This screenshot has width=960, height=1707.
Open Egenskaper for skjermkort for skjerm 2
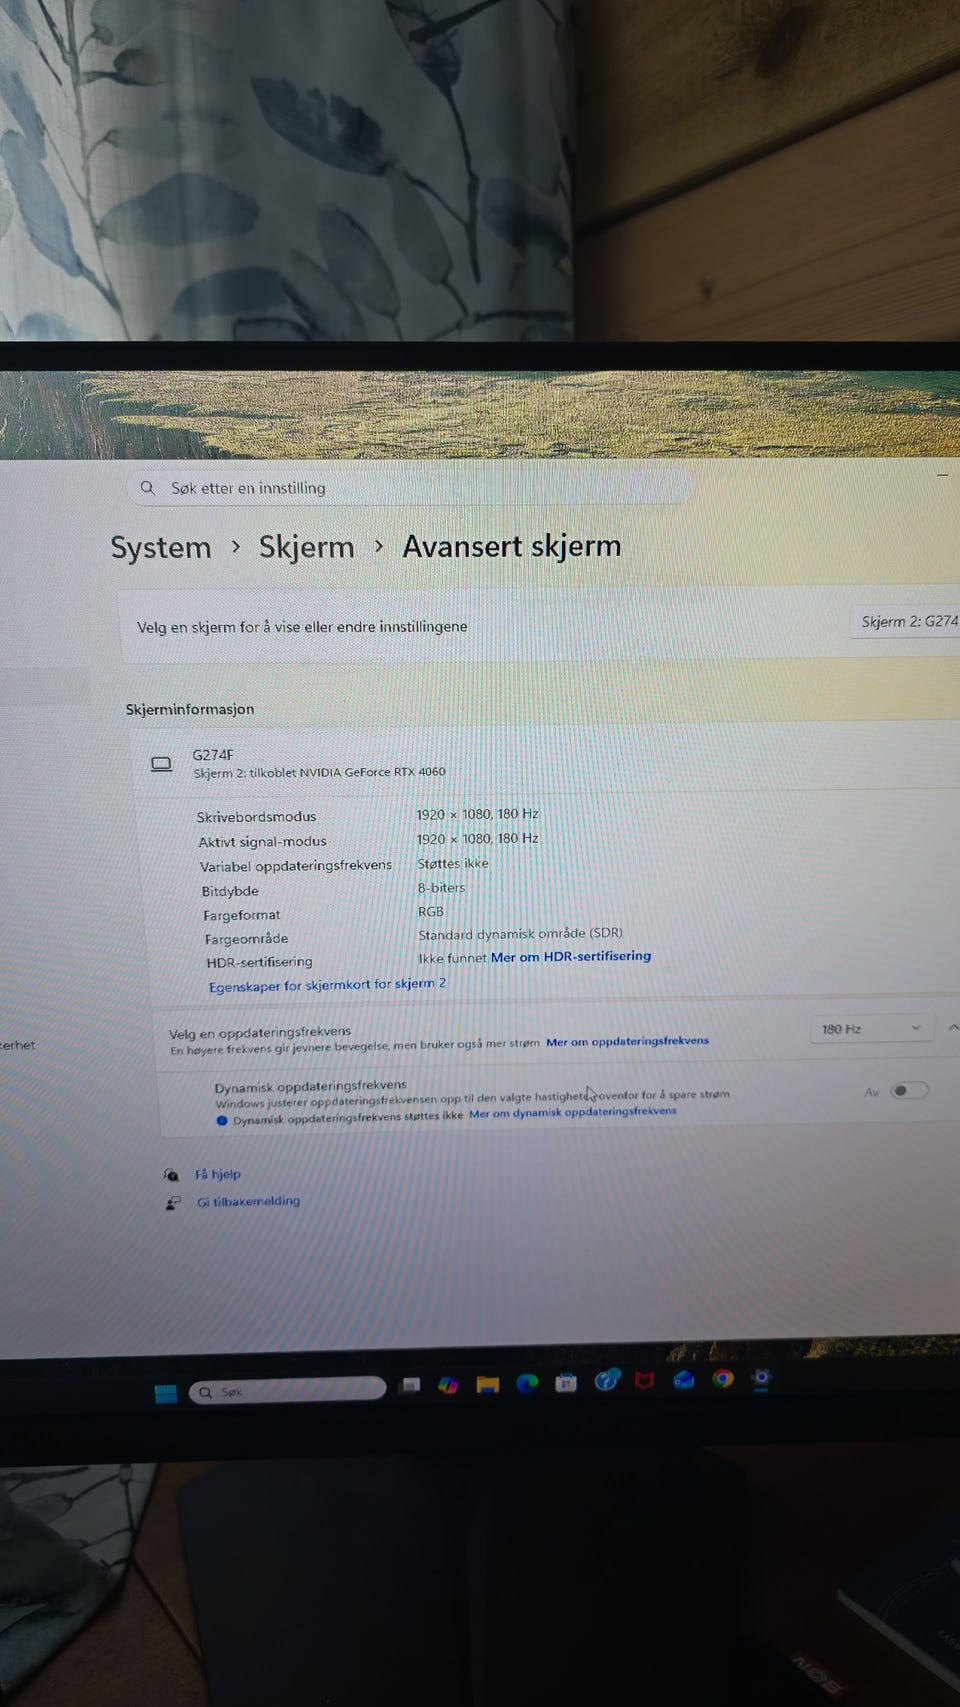328,985
